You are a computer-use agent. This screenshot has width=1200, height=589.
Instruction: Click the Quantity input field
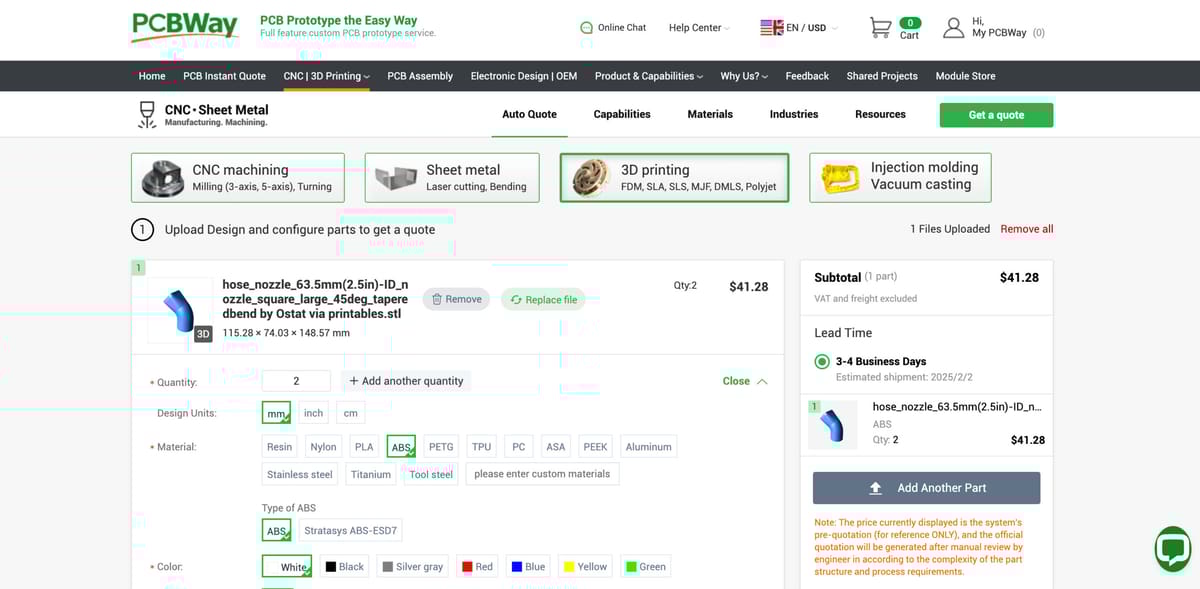(x=296, y=381)
